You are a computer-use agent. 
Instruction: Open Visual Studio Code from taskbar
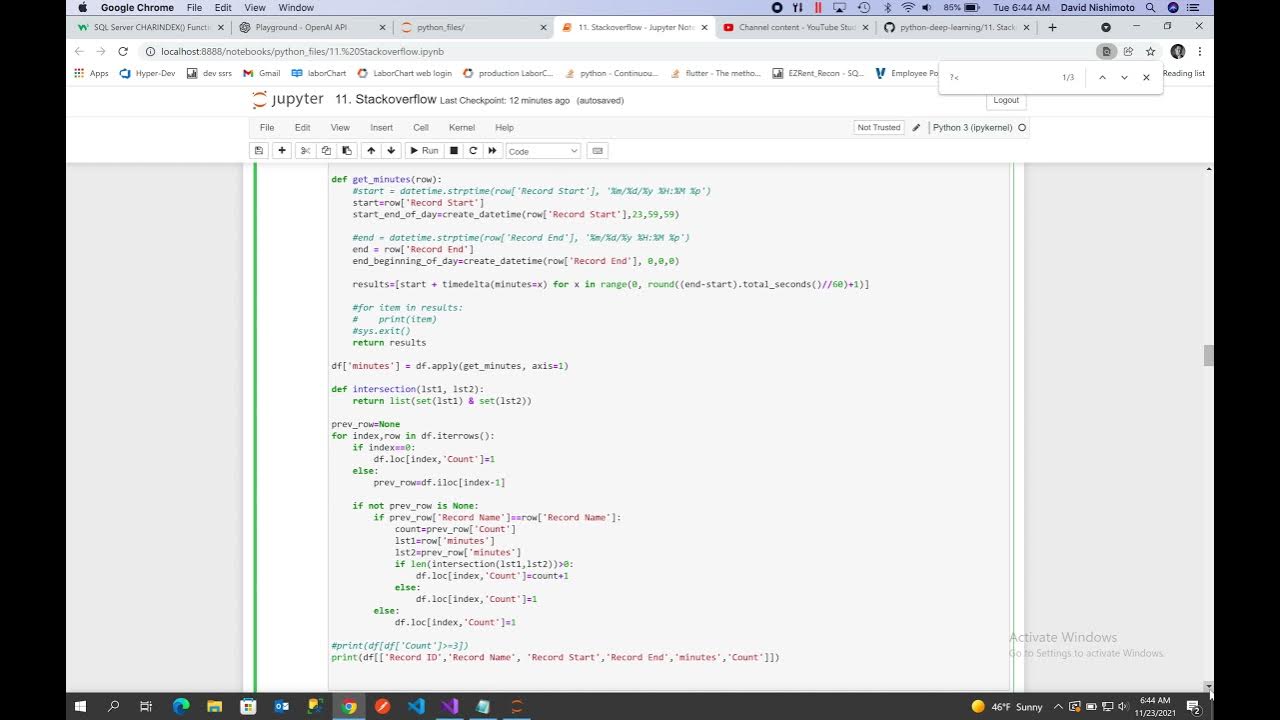tap(416, 706)
